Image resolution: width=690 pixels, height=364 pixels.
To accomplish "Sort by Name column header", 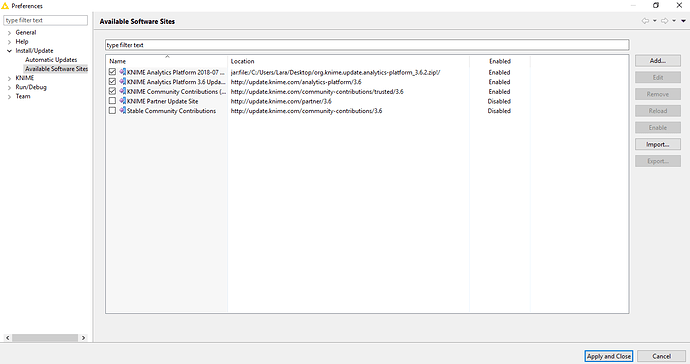I will tap(167, 61).
